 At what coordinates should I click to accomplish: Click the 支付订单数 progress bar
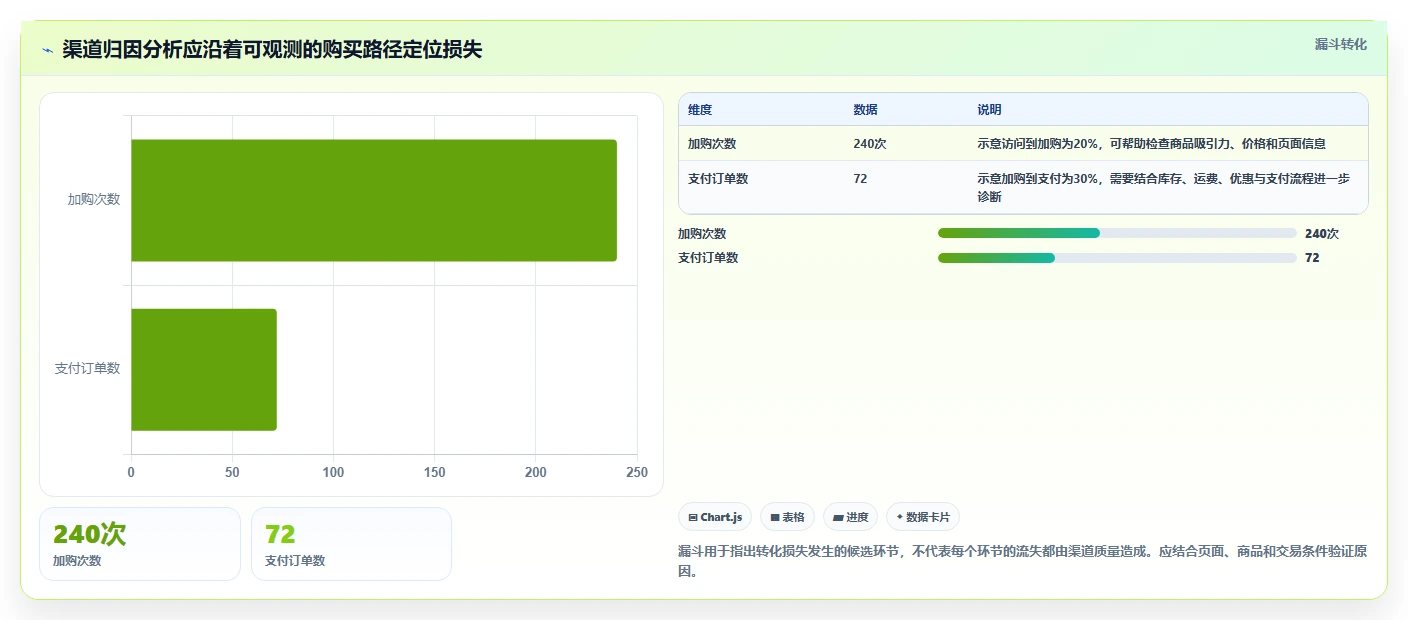[1117, 258]
